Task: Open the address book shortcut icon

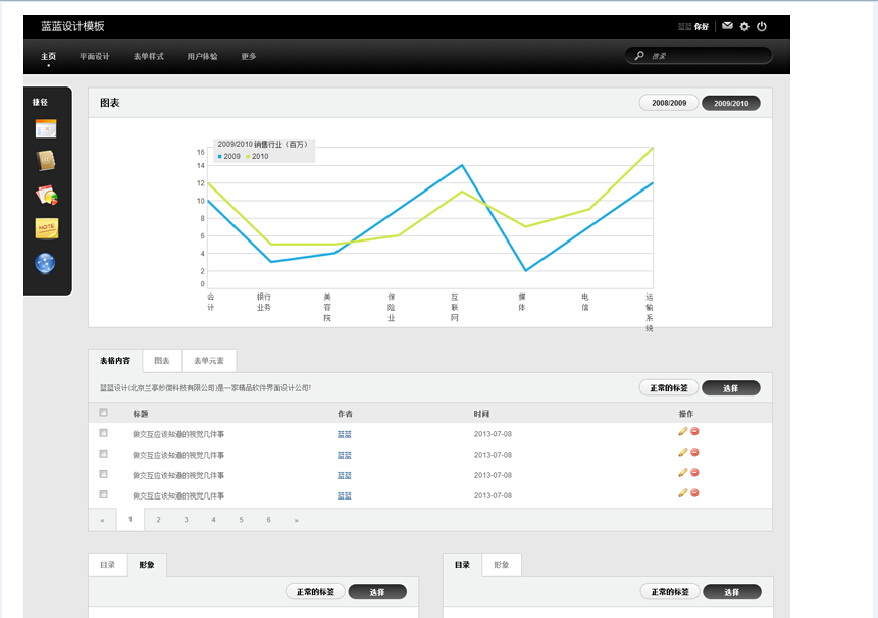Action: tap(46, 161)
